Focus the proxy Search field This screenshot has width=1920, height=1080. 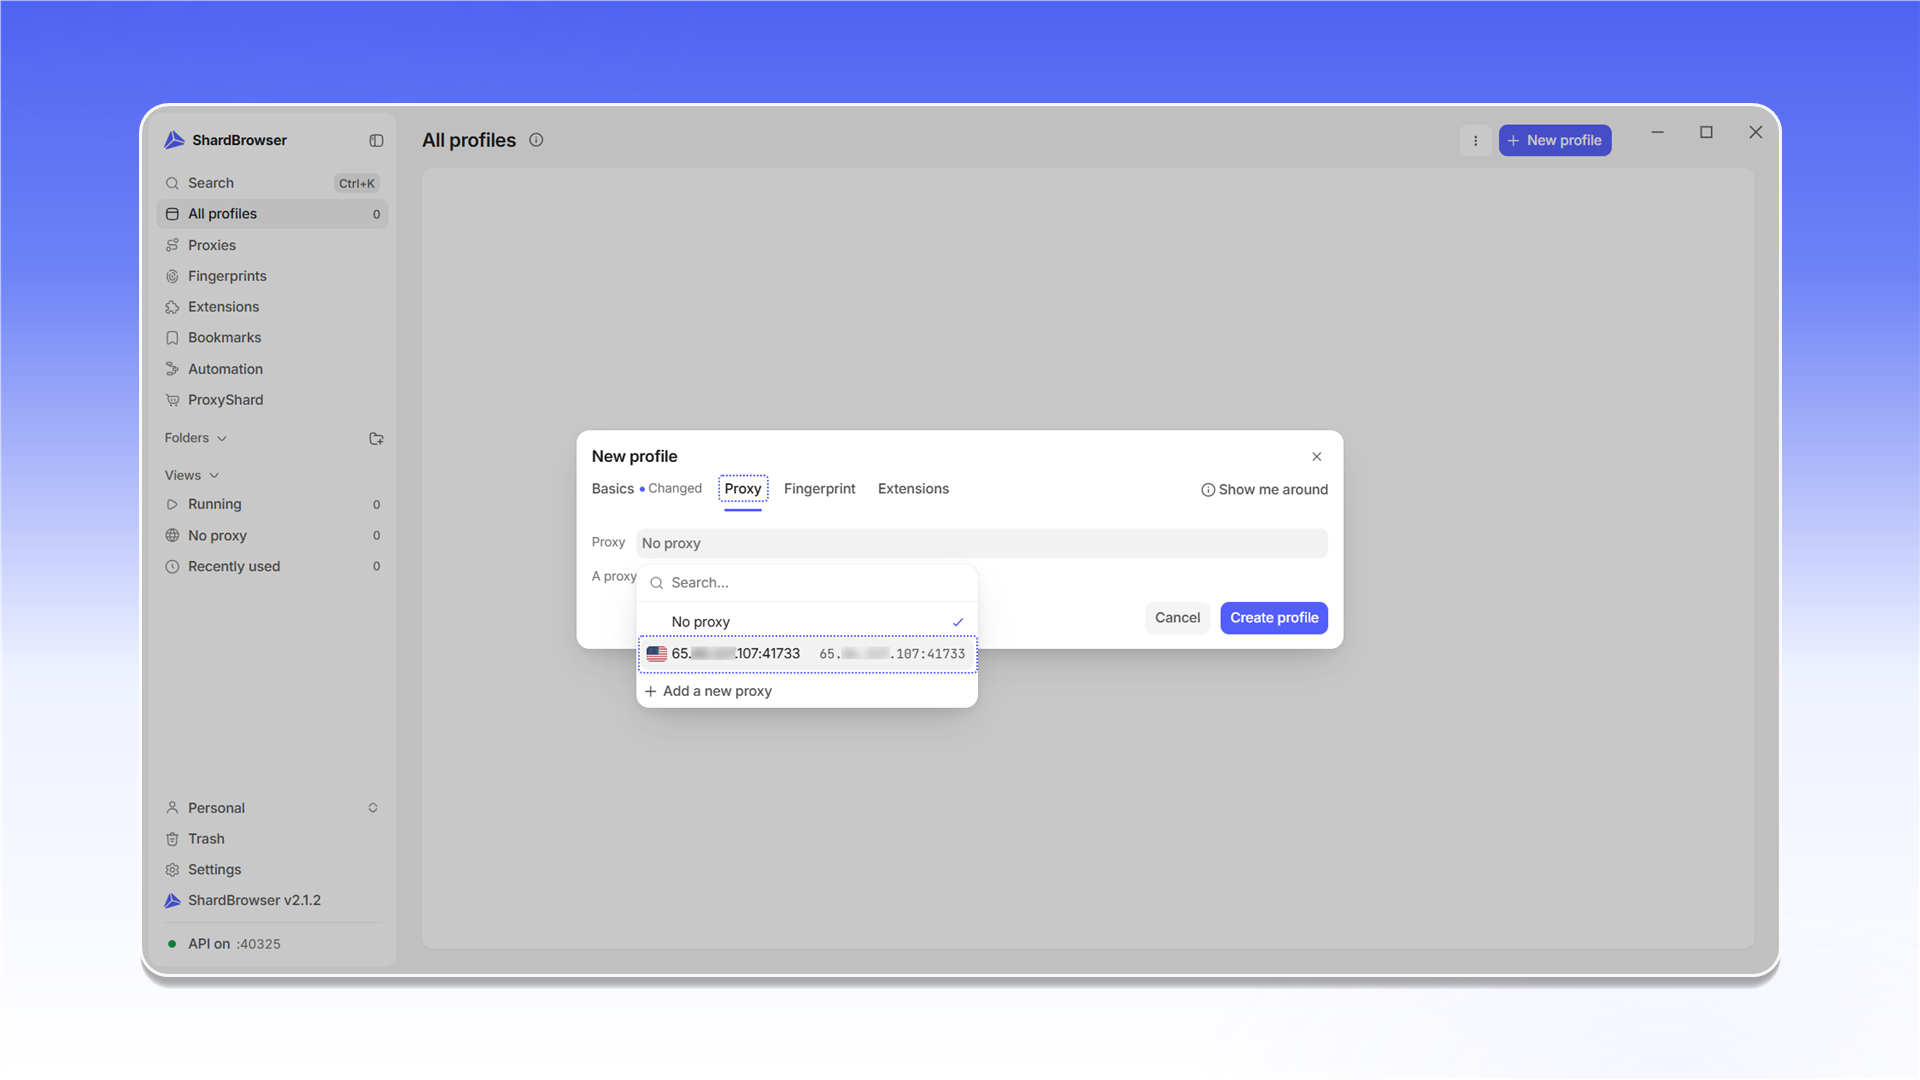(x=807, y=583)
